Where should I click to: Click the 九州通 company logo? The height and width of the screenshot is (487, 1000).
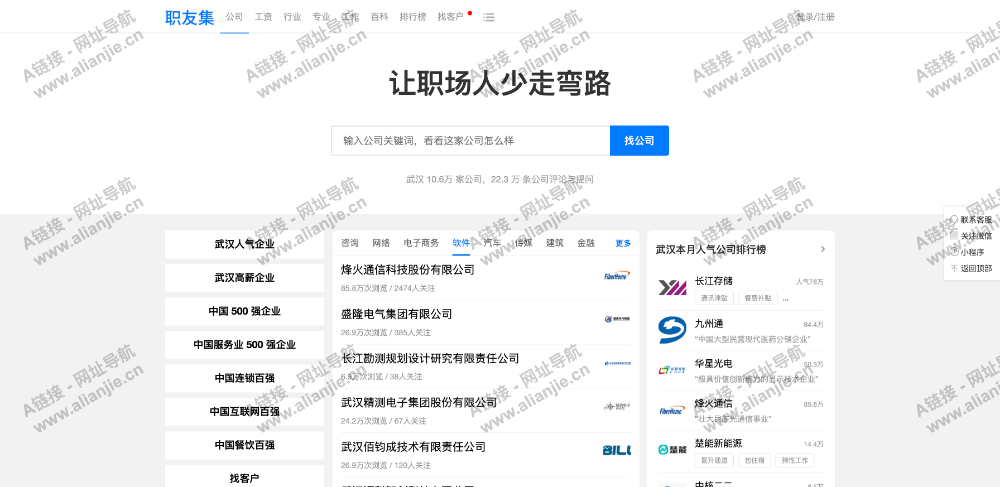click(672, 330)
